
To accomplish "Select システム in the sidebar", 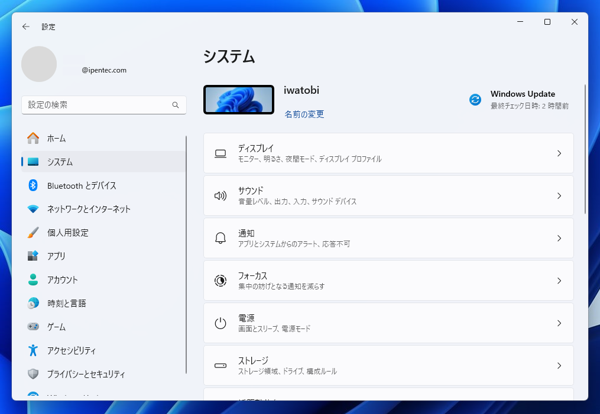I will [x=103, y=162].
